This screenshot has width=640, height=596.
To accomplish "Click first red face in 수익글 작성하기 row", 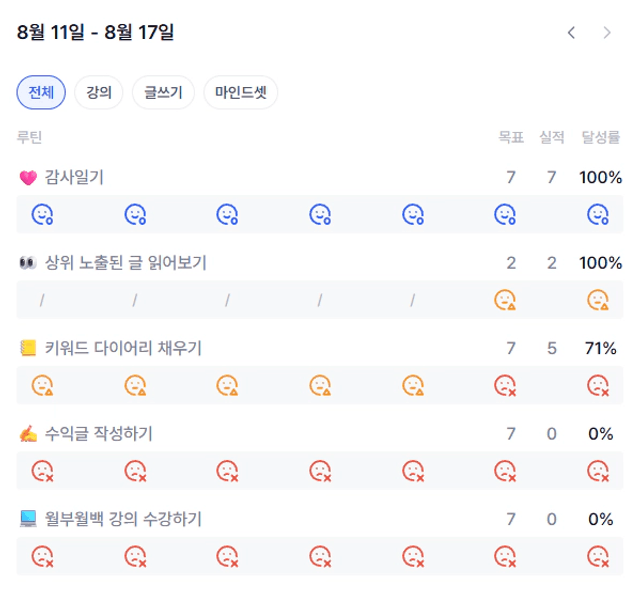I will [42, 470].
